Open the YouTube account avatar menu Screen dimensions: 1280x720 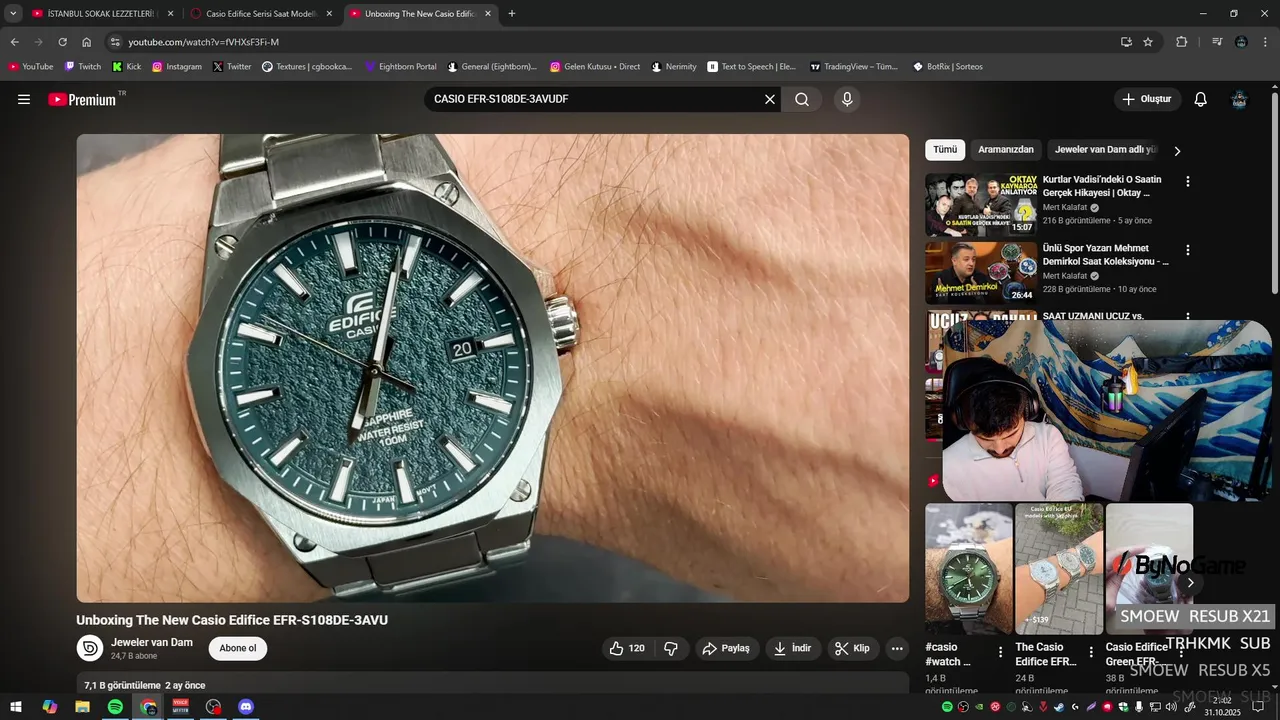tap(1239, 99)
